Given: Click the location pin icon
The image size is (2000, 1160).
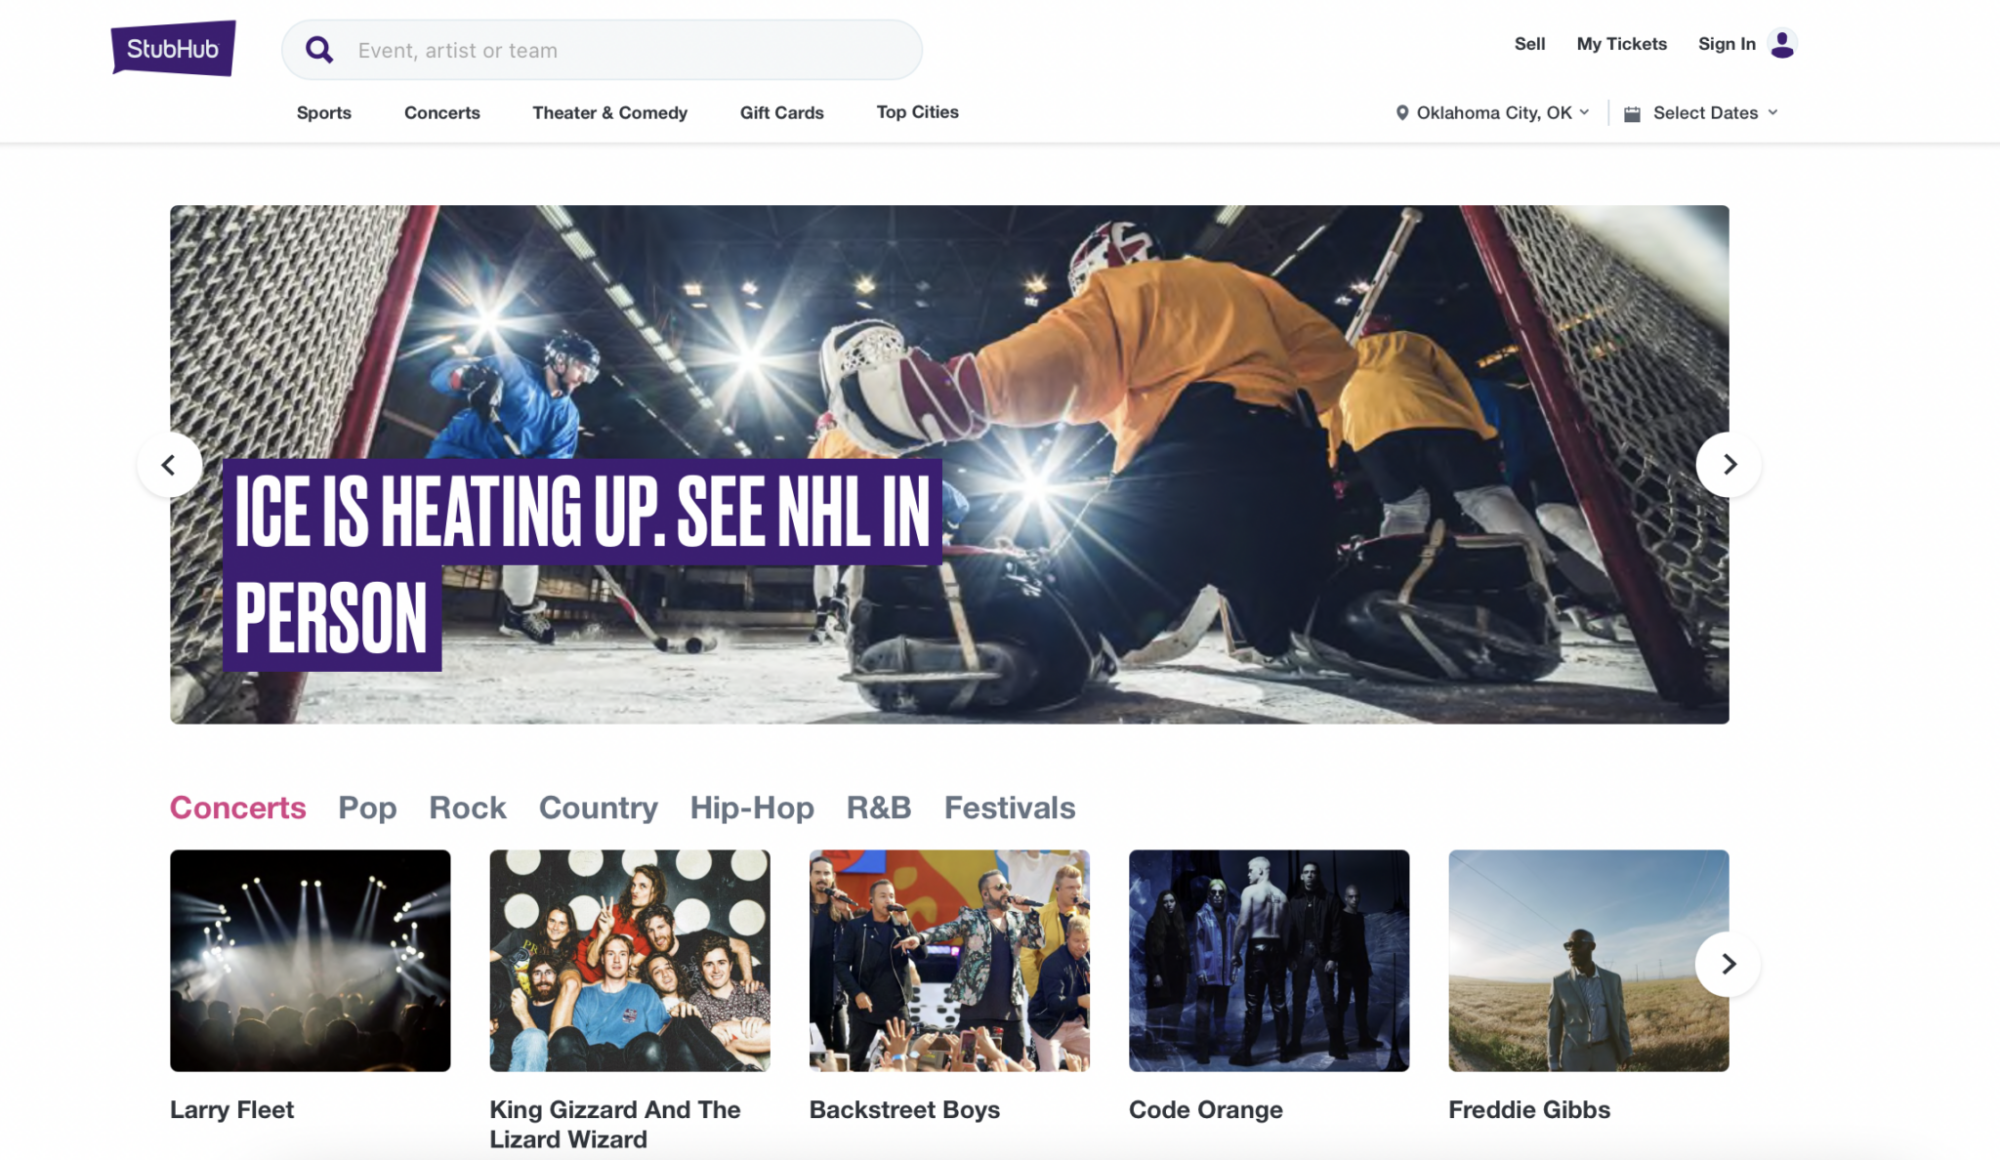Looking at the screenshot, I should (1402, 113).
